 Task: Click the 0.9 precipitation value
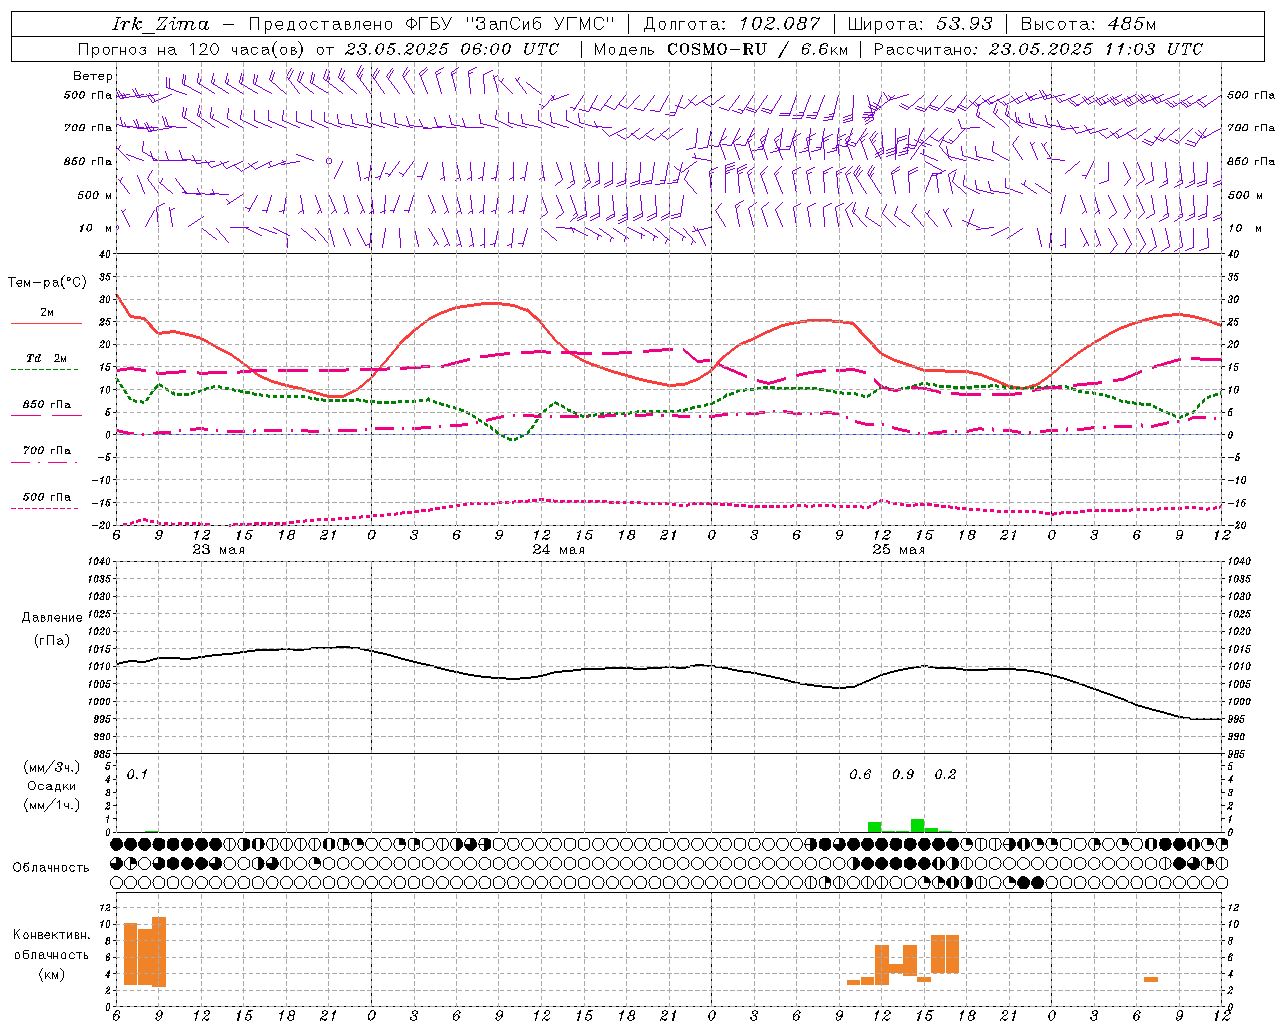tap(903, 774)
